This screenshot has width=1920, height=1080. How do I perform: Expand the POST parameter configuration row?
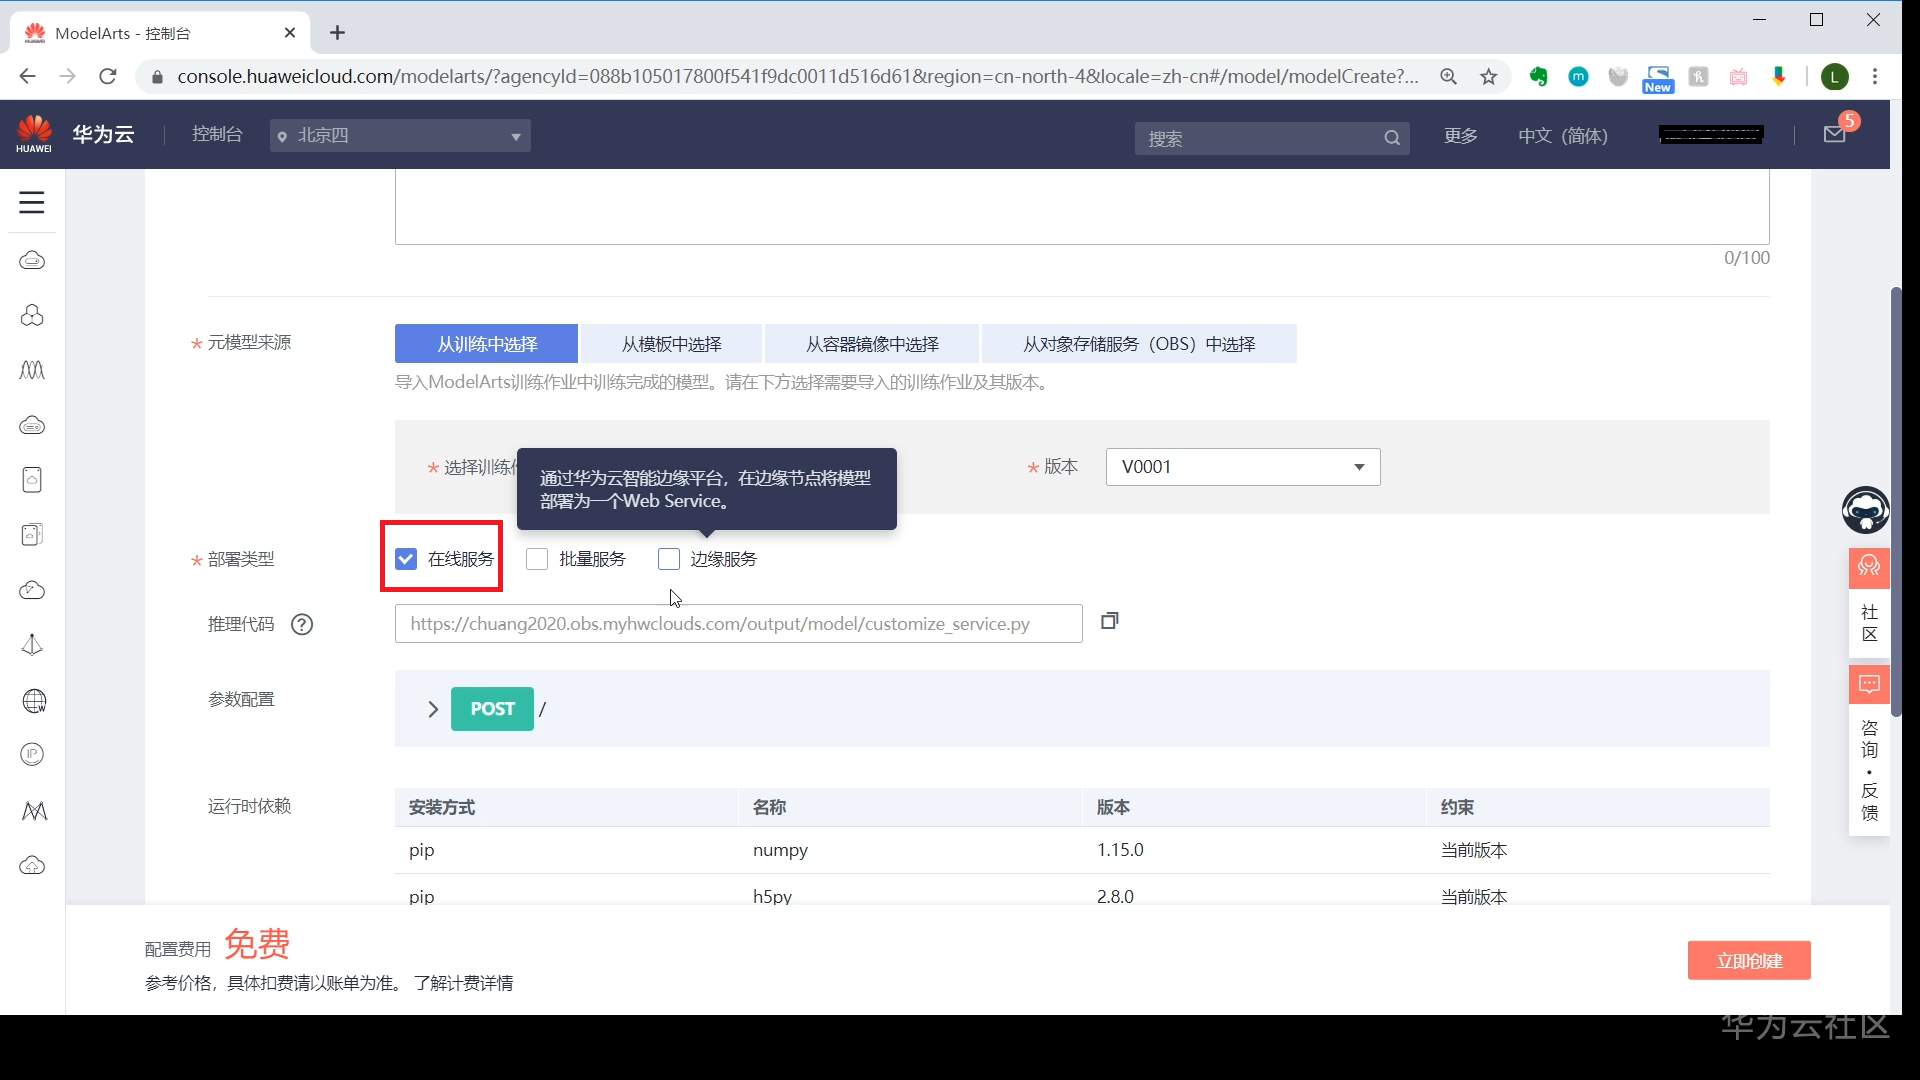click(x=433, y=709)
